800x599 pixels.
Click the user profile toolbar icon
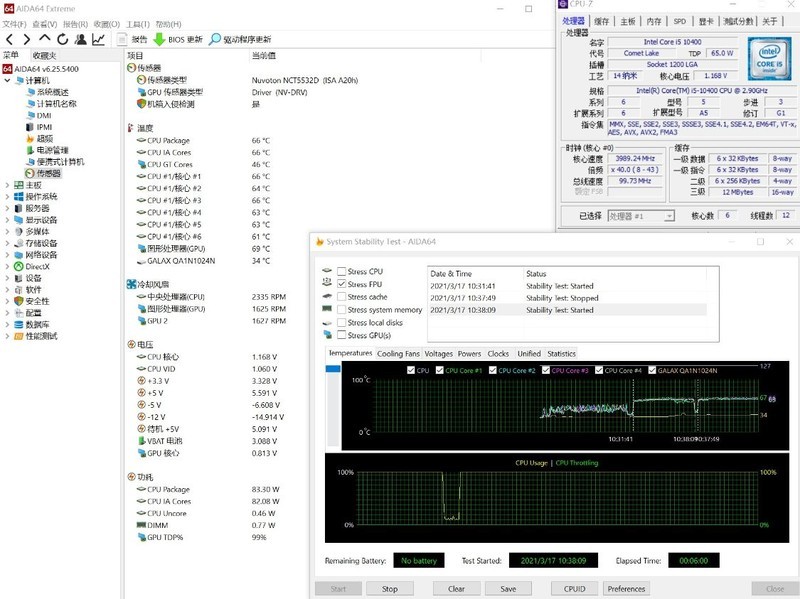pyautogui.click(x=80, y=39)
